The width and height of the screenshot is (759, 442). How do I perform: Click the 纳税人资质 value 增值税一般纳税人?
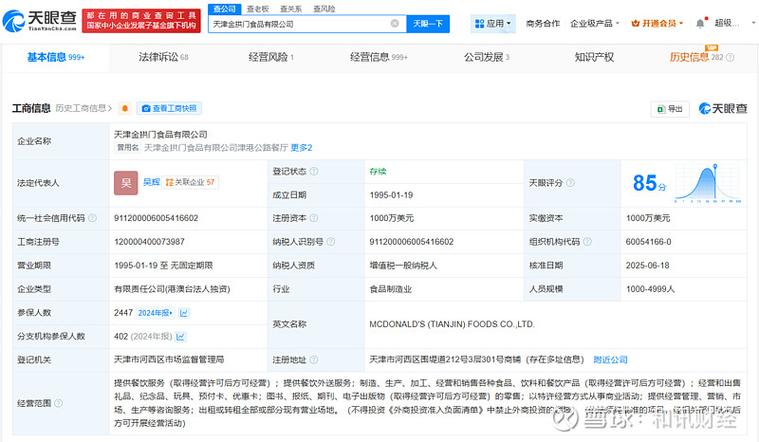pyautogui.click(x=403, y=265)
